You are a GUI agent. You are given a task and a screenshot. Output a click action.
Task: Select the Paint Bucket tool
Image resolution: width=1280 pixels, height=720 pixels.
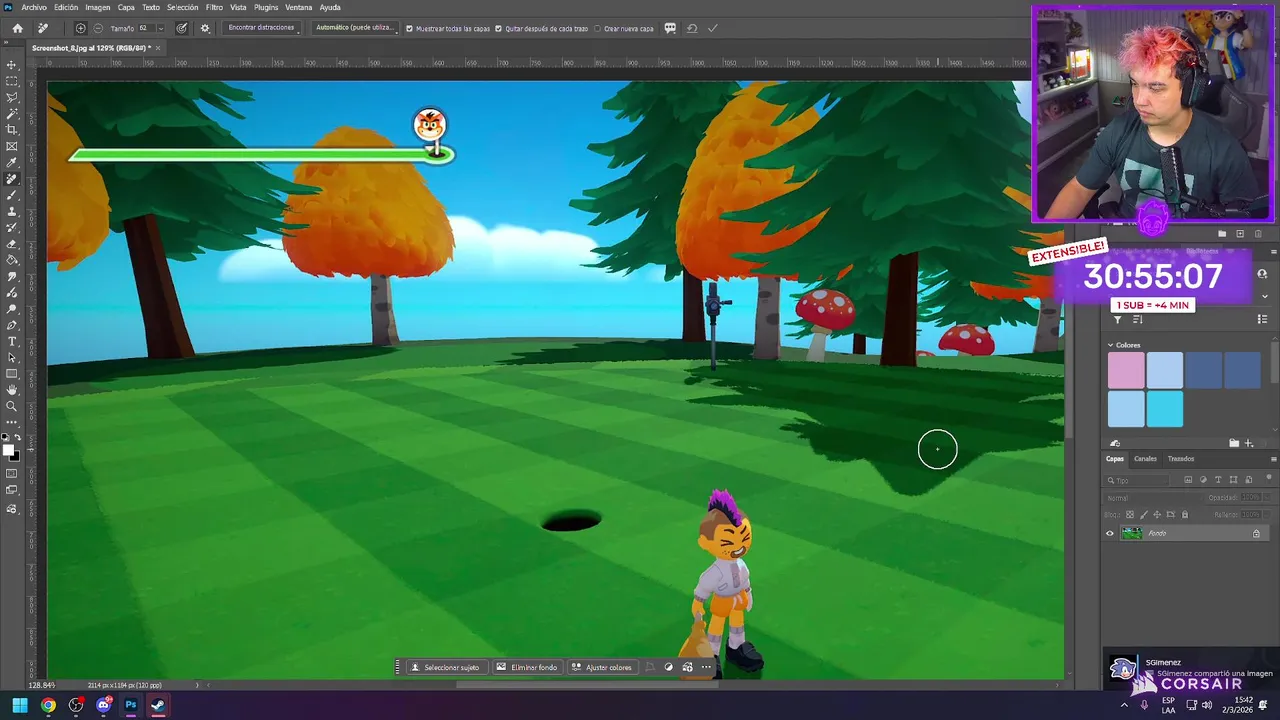(x=12, y=260)
